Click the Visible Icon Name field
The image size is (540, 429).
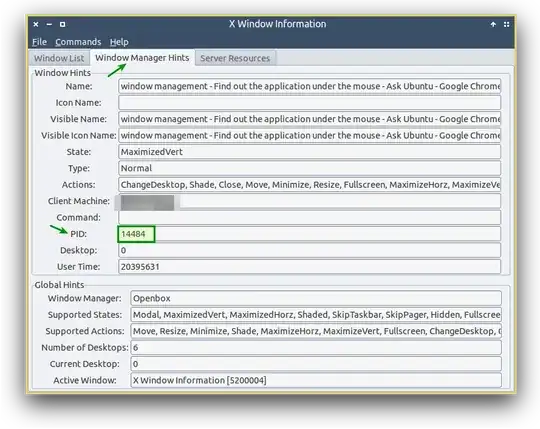click(x=309, y=135)
